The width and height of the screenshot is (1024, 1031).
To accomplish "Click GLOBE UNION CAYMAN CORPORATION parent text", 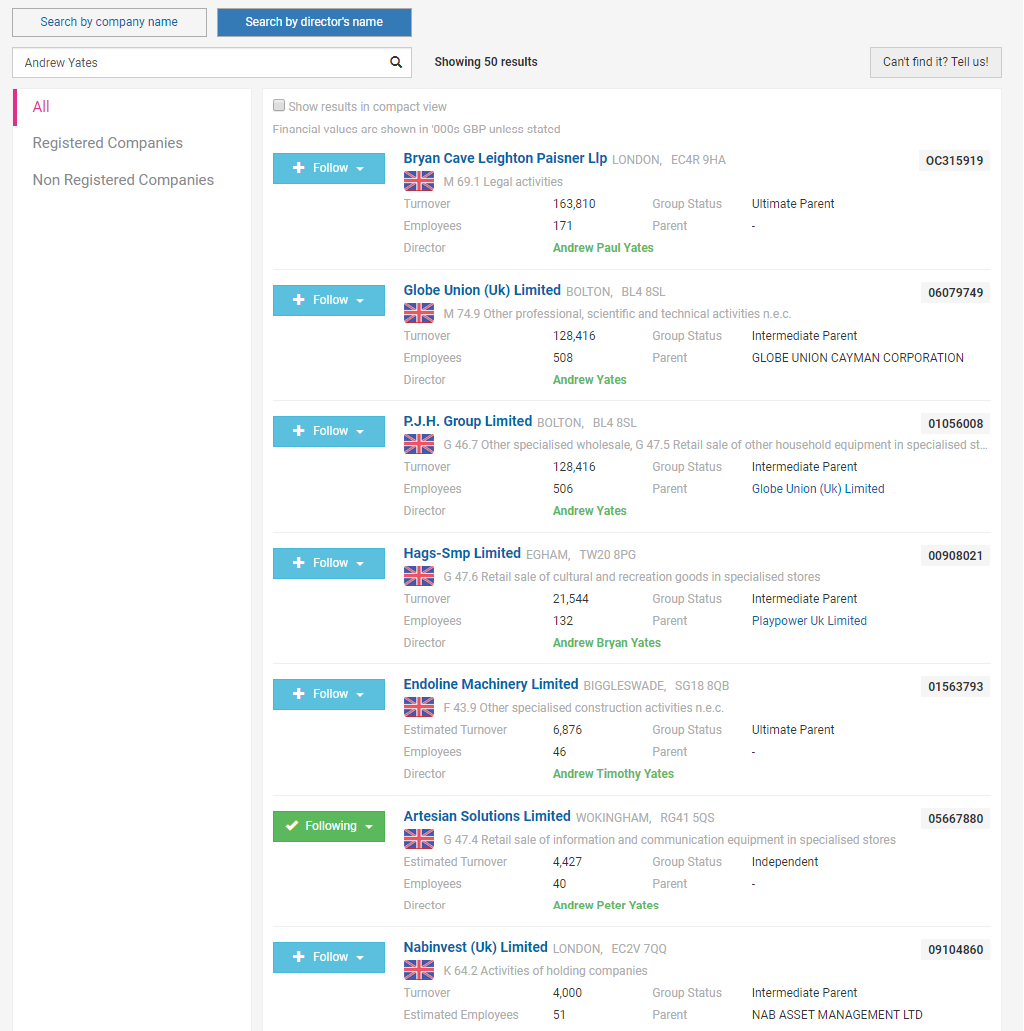I will (858, 358).
